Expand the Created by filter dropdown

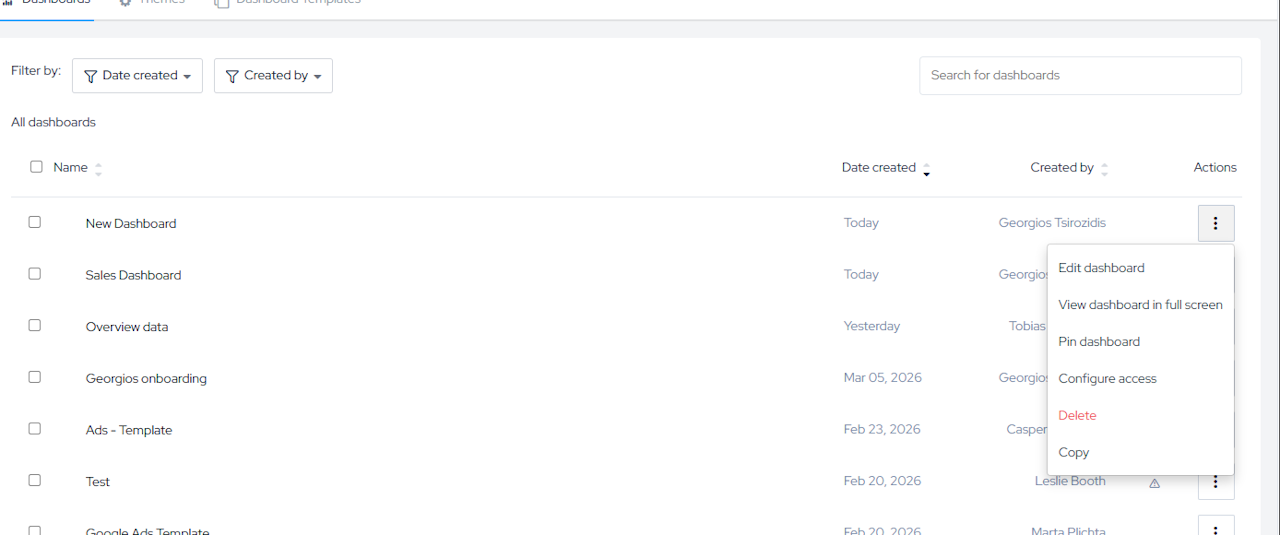pyautogui.click(x=317, y=76)
